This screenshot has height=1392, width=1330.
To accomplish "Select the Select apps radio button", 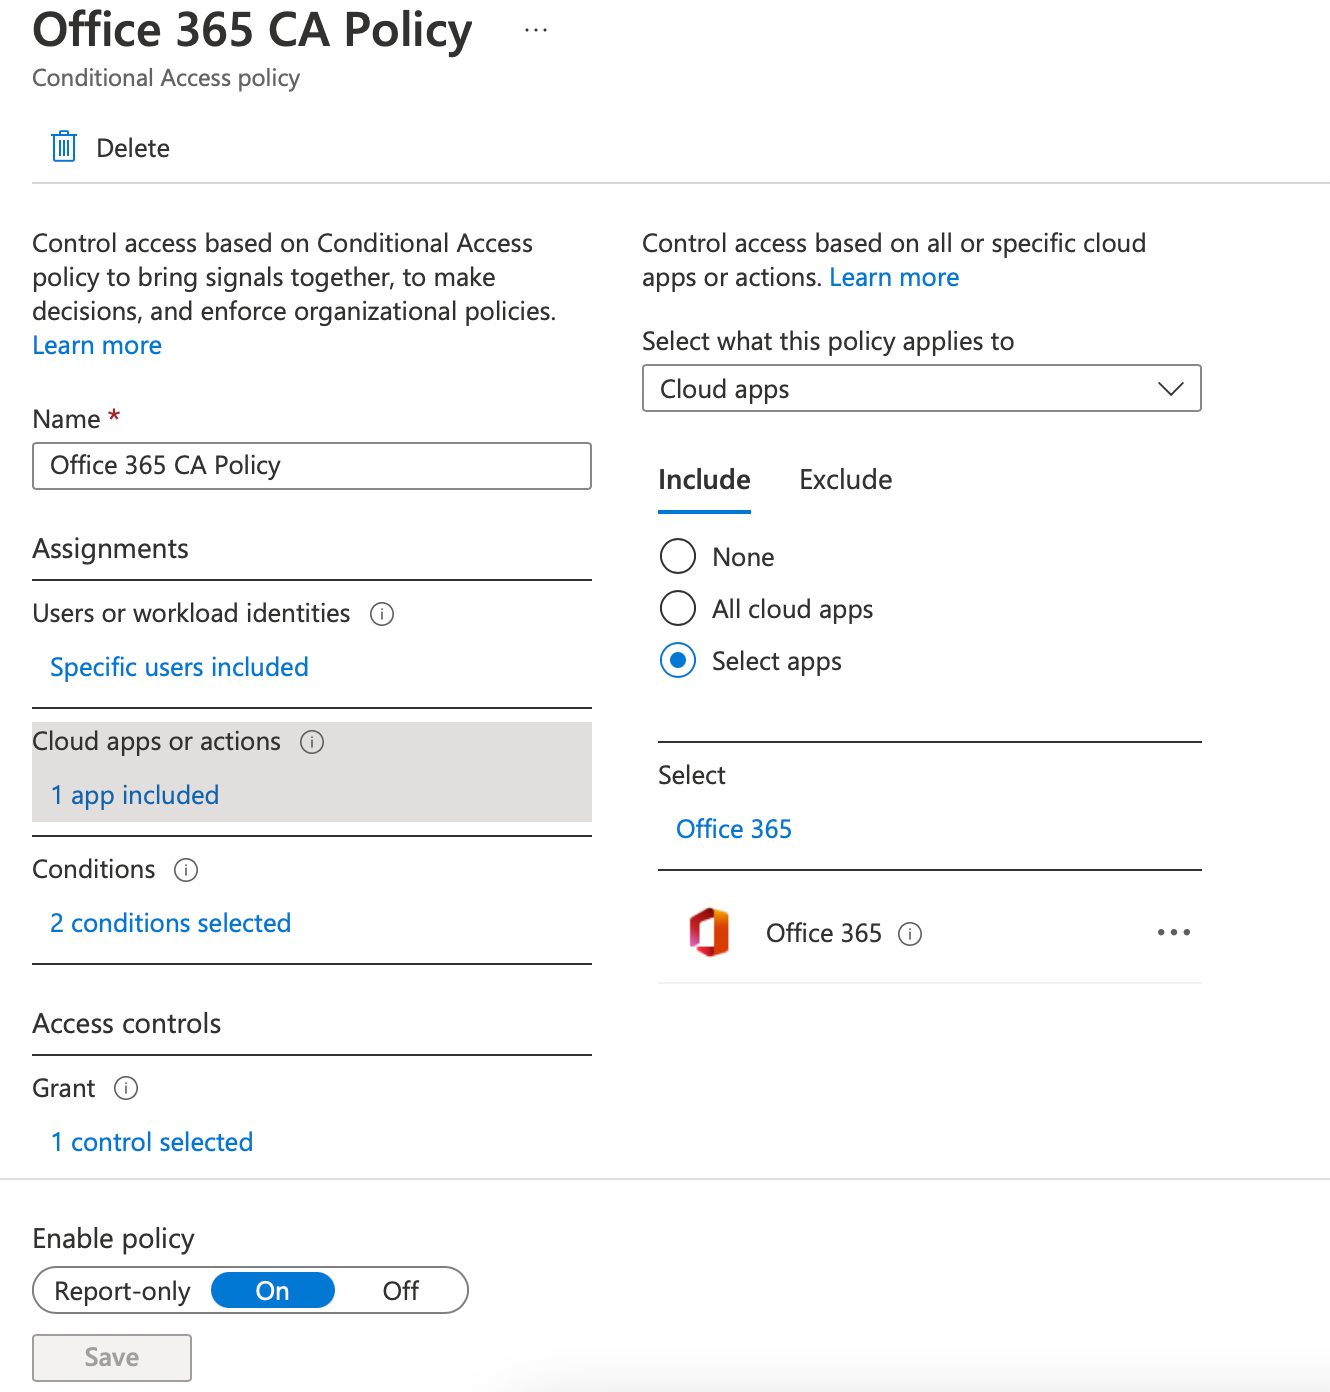I will (678, 660).
